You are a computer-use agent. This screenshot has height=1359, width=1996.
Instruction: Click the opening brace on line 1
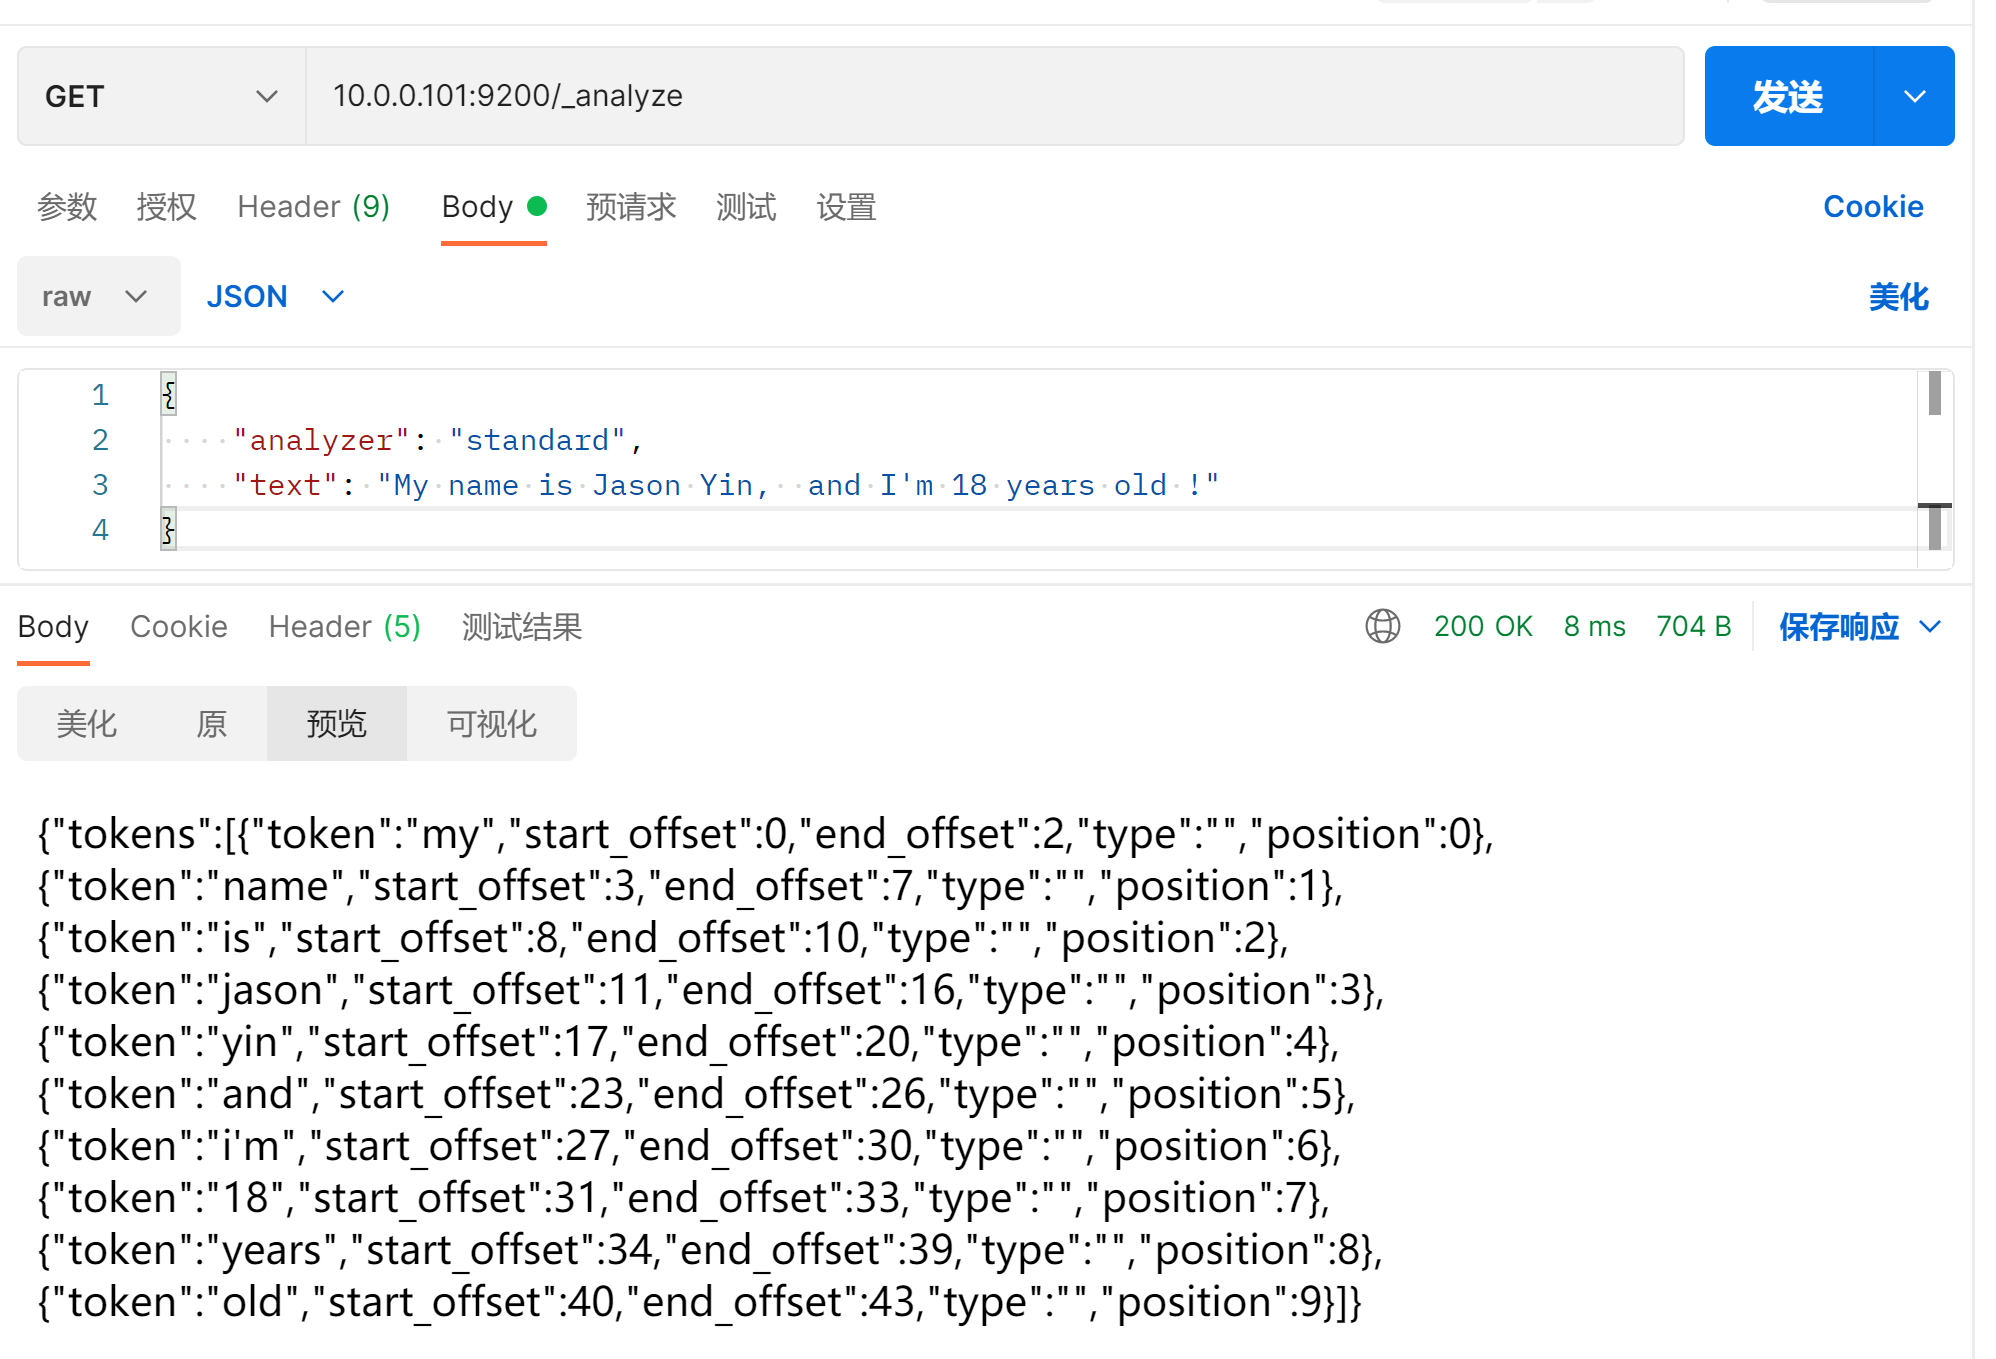click(x=169, y=394)
